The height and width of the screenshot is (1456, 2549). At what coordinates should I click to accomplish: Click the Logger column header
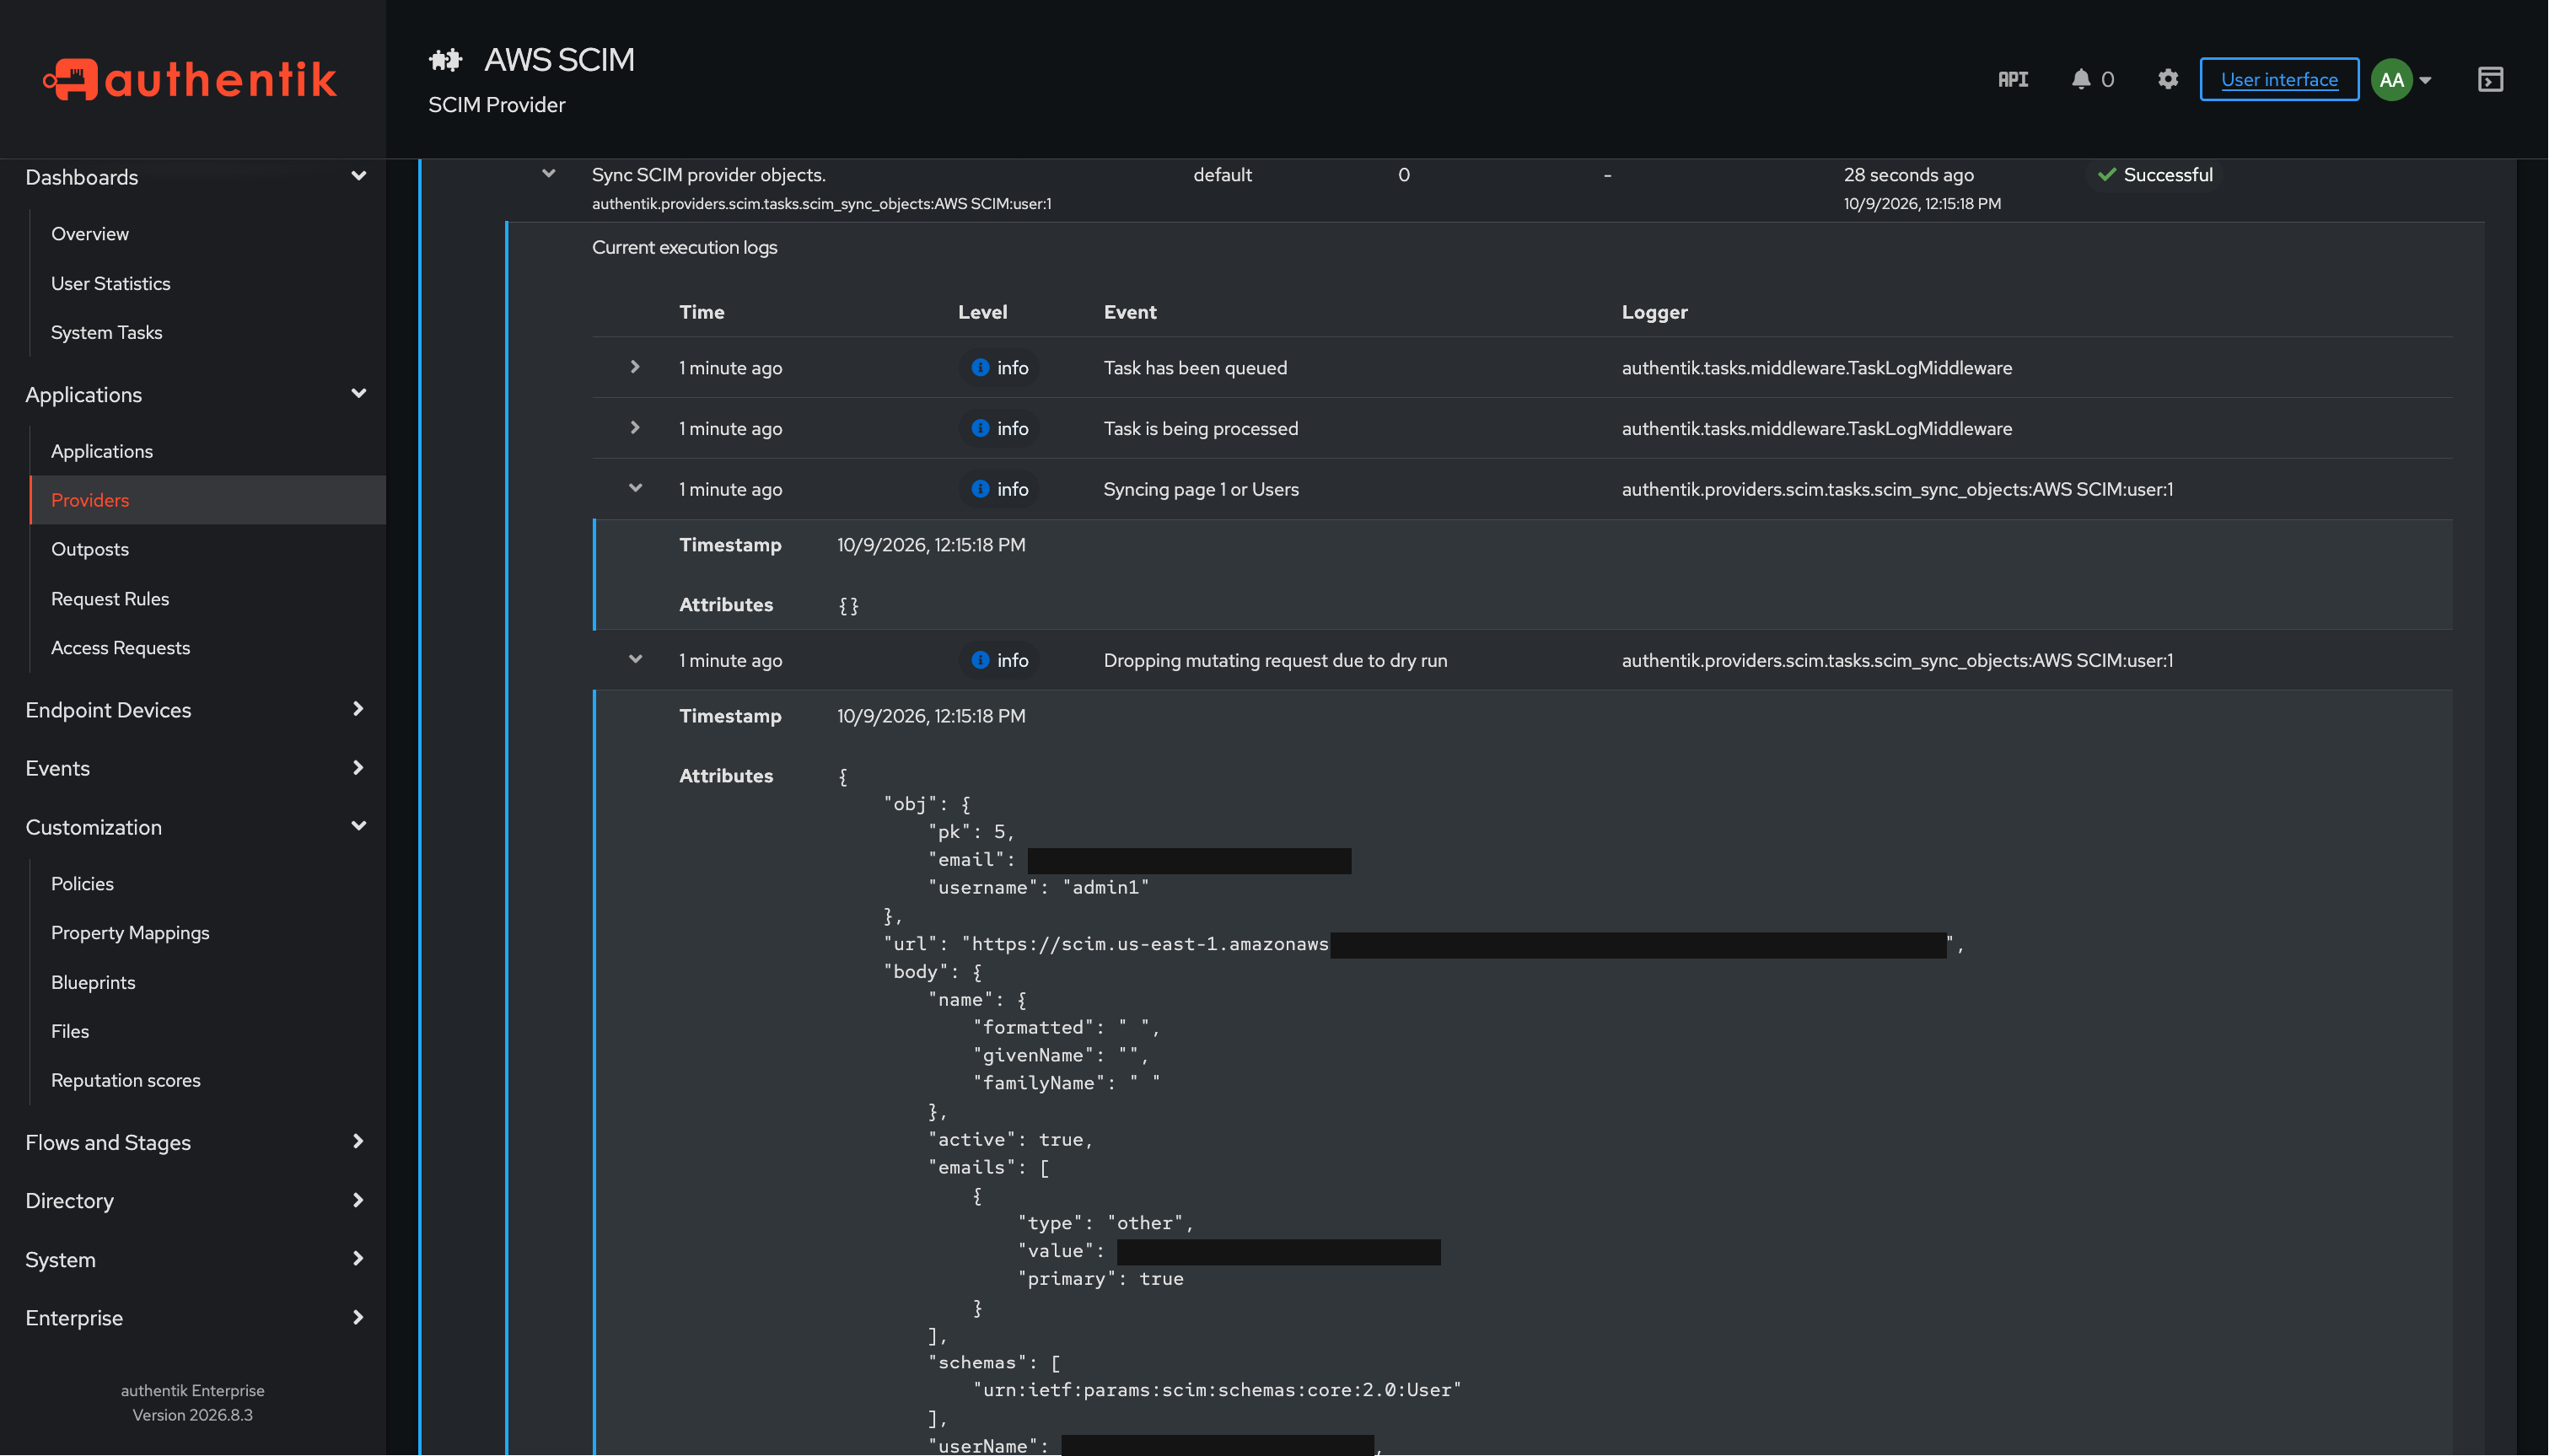(x=1654, y=312)
